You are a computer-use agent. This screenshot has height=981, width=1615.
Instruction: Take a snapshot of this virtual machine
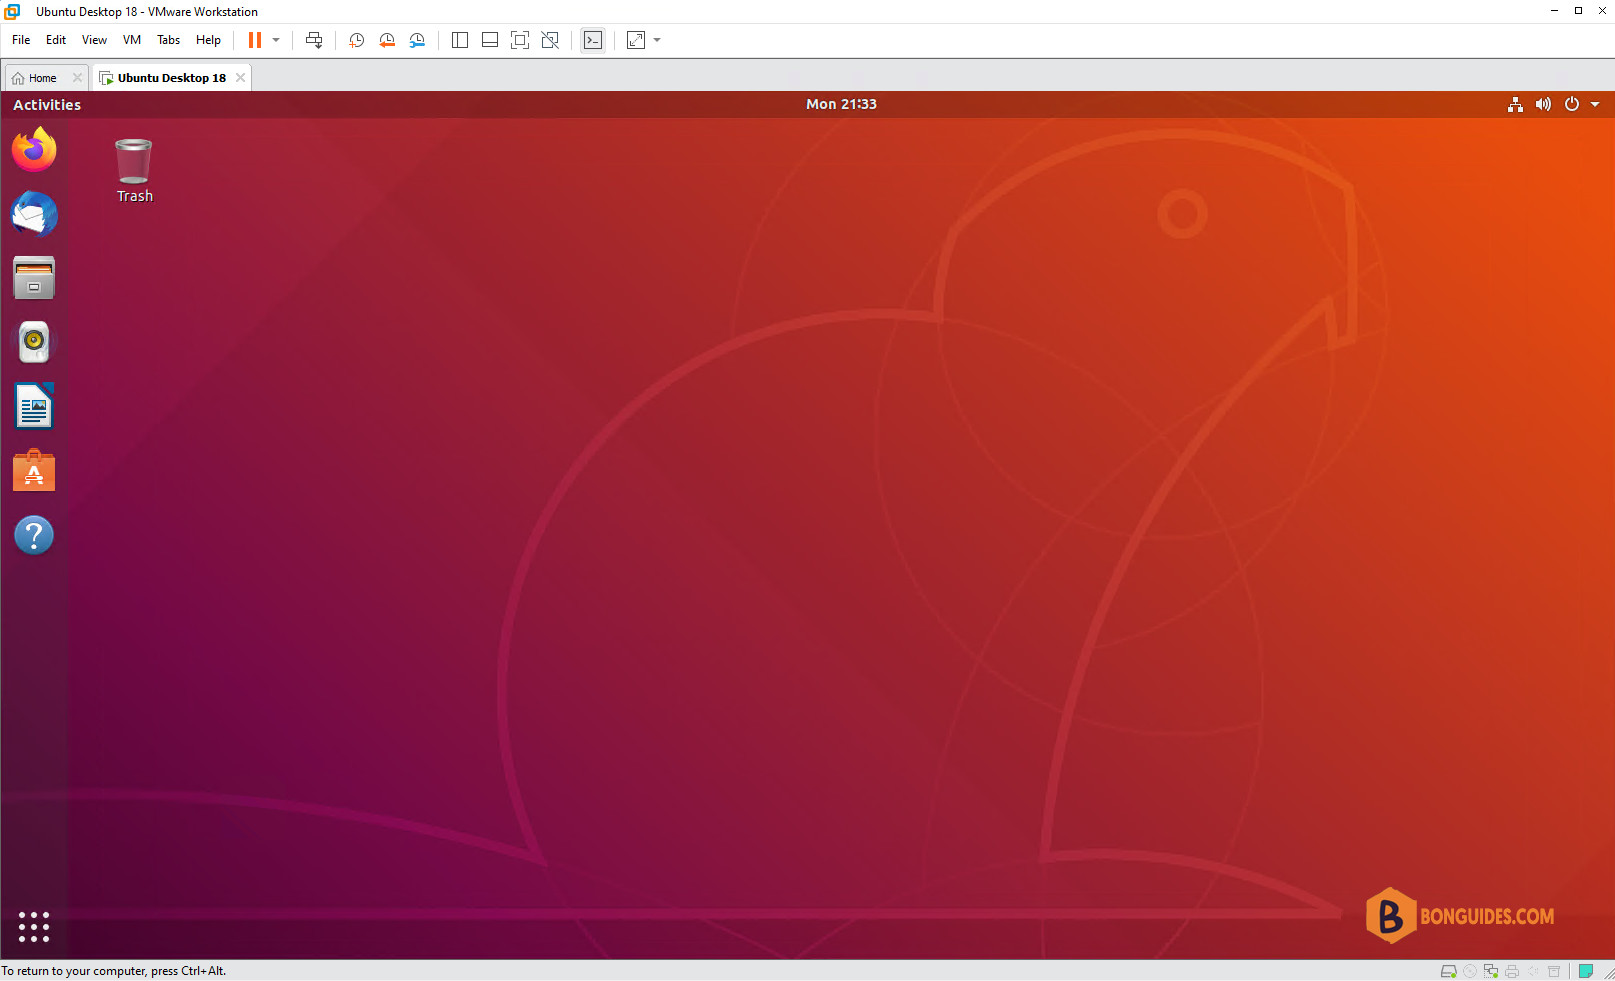pos(356,40)
